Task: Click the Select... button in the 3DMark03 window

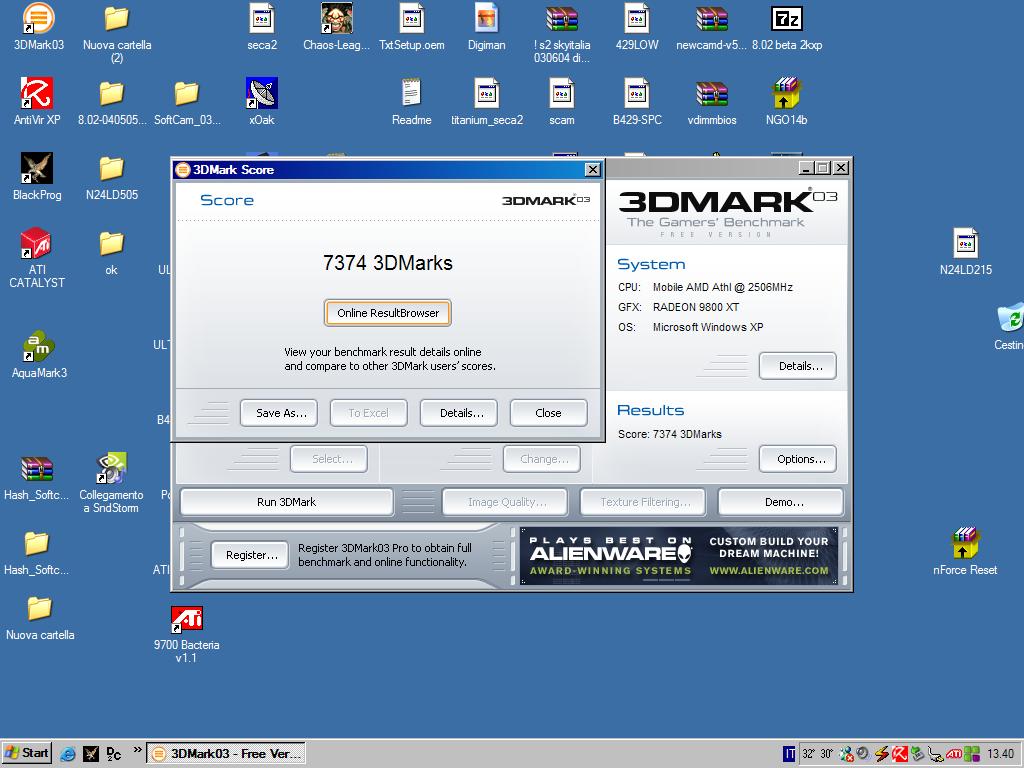Action: click(328, 459)
